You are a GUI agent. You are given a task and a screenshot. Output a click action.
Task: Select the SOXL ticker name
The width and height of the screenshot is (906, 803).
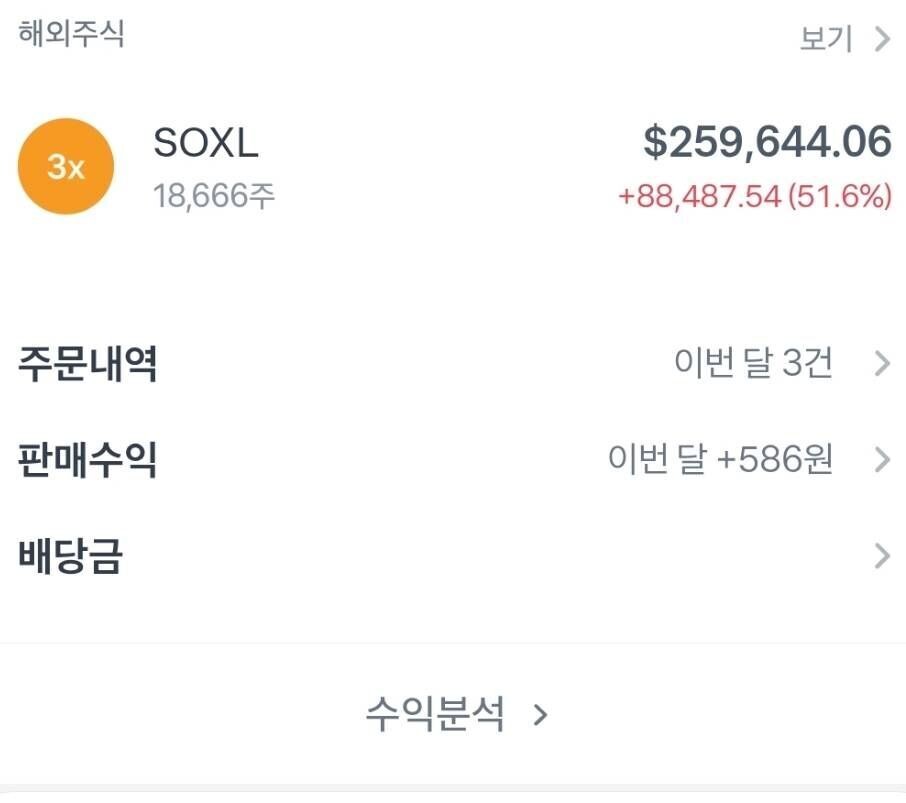(x=207, y=142)
